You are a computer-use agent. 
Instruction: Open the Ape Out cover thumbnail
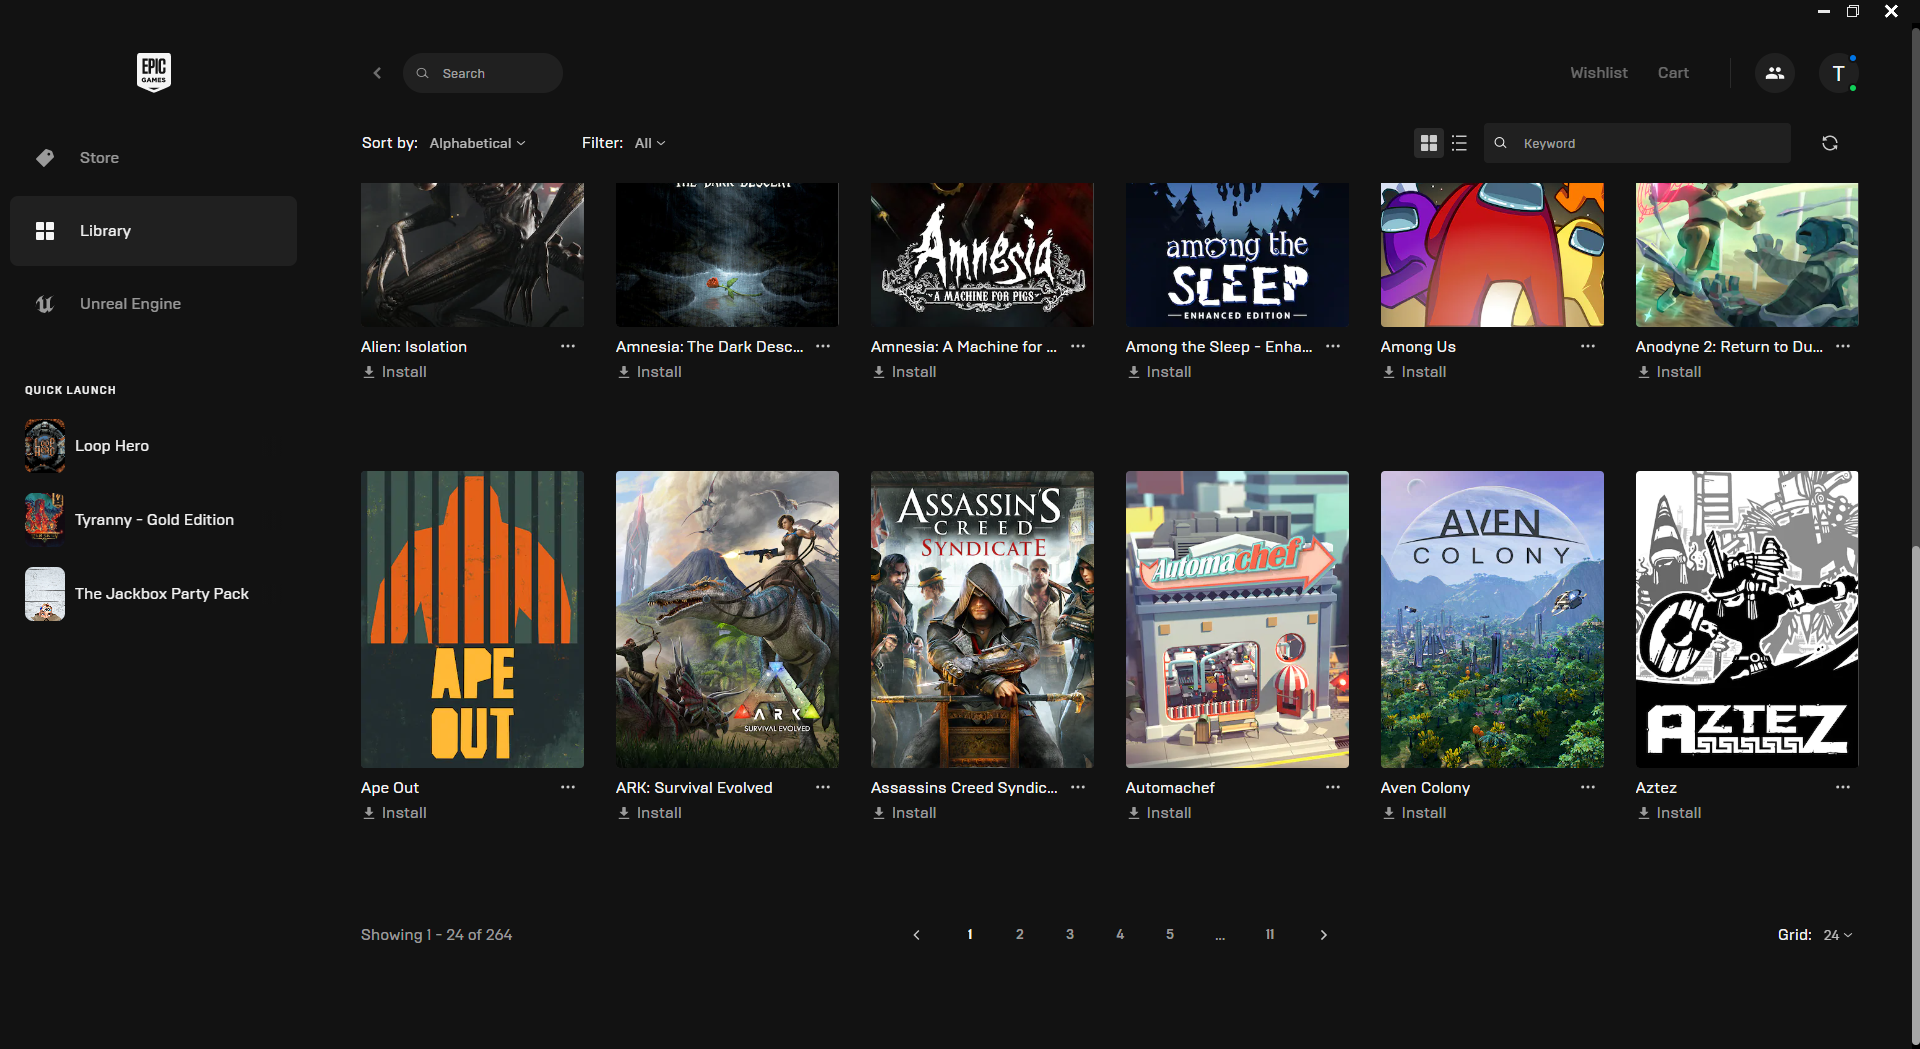coord(472,619)
